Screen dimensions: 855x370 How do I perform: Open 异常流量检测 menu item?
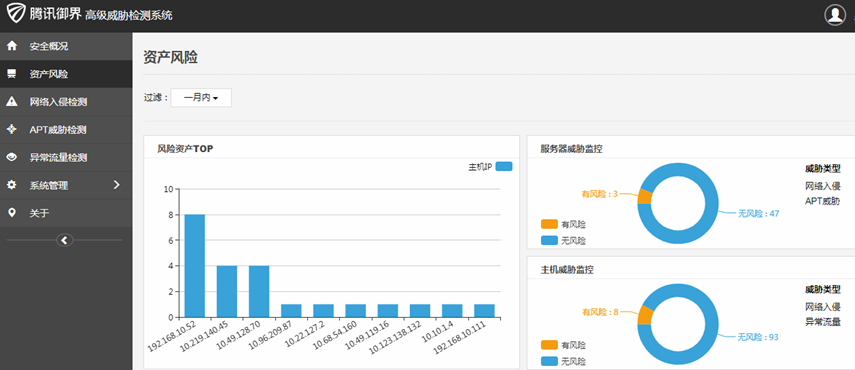click(x=66, y=157)
